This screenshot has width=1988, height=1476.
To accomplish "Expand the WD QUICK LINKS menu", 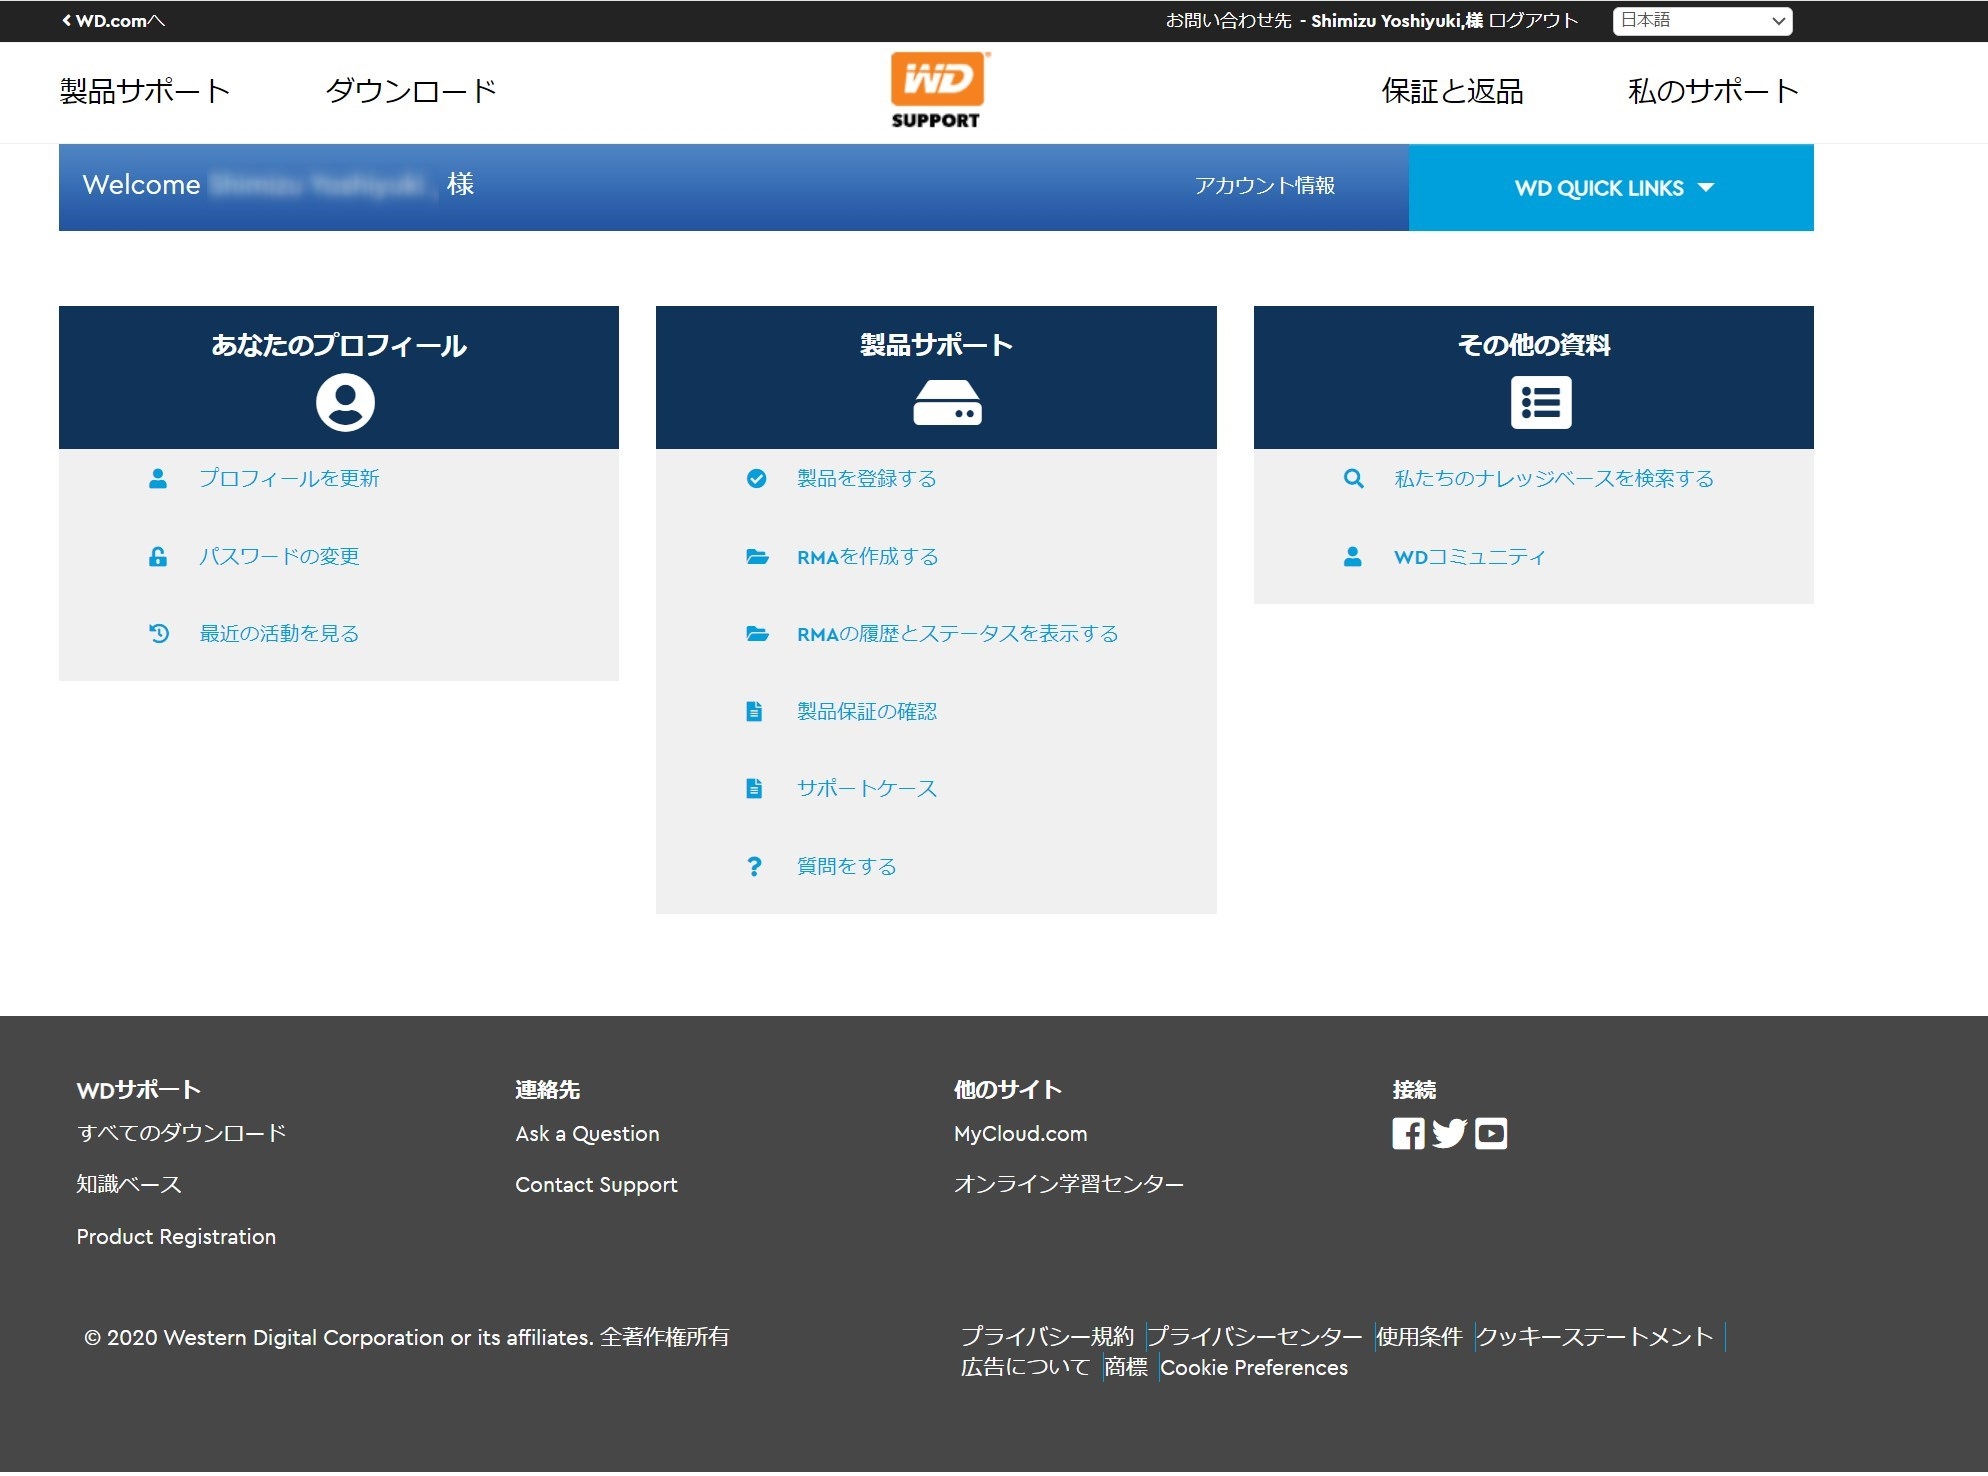I will click(x=1611, y=188).
